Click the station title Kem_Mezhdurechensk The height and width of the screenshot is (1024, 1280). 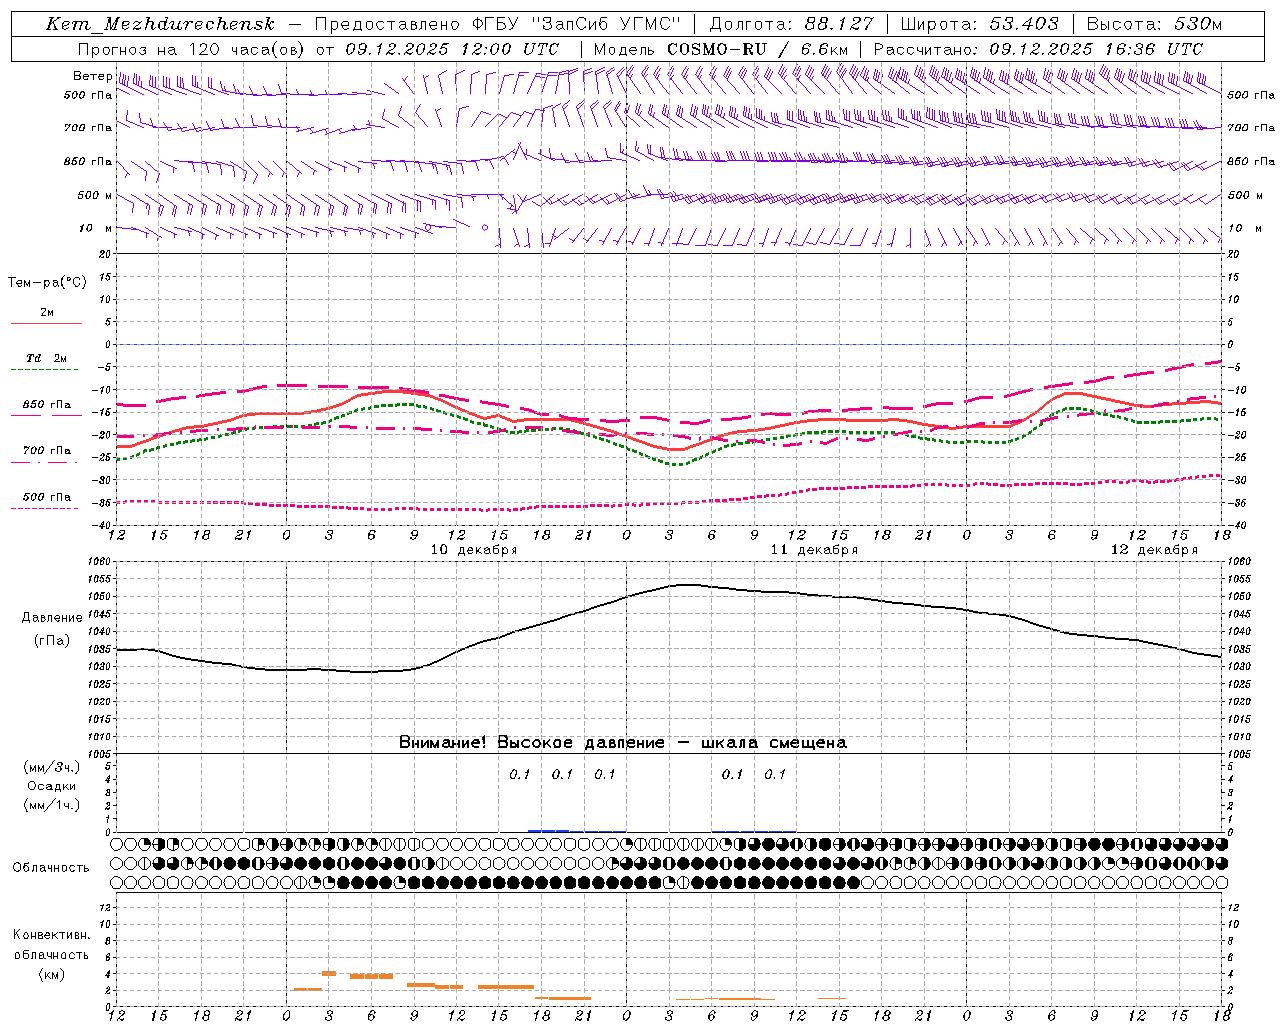pos(160,24)
